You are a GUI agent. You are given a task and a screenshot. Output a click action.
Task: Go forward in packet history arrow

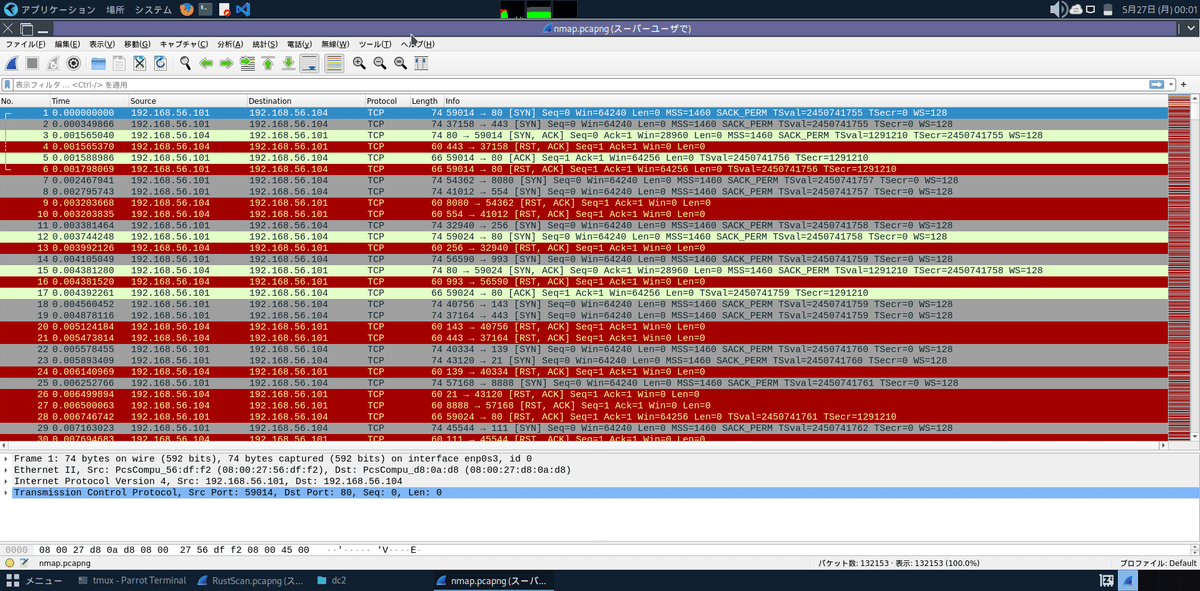226,63
